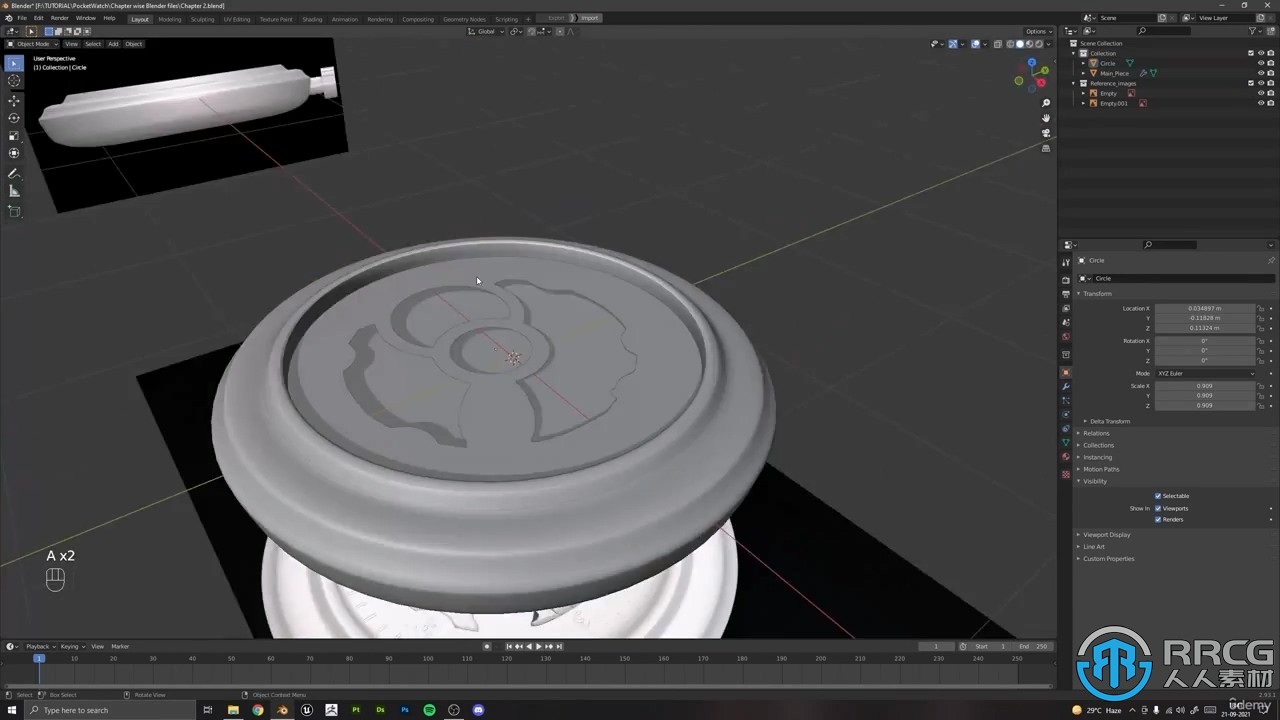Viewport: 1280px width, 720px height.
Task: Click the Location X value field
Action: [x=1205, y=308]
